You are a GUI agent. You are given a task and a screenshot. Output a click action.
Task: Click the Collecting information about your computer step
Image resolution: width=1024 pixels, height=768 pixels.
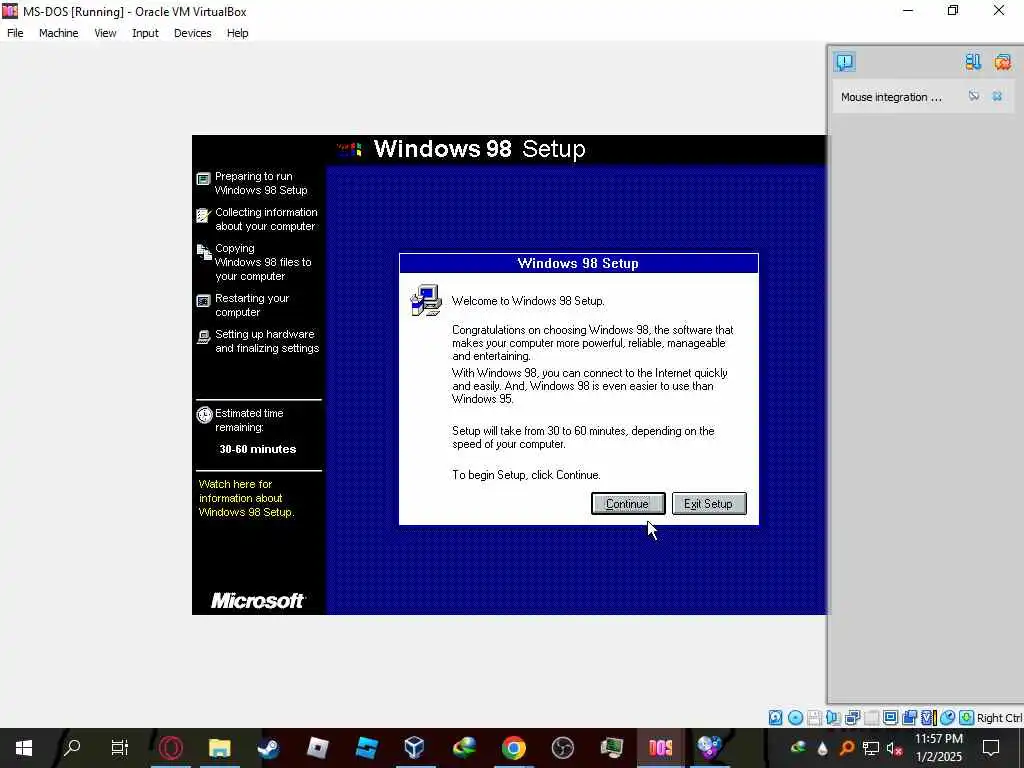[257, 219]
